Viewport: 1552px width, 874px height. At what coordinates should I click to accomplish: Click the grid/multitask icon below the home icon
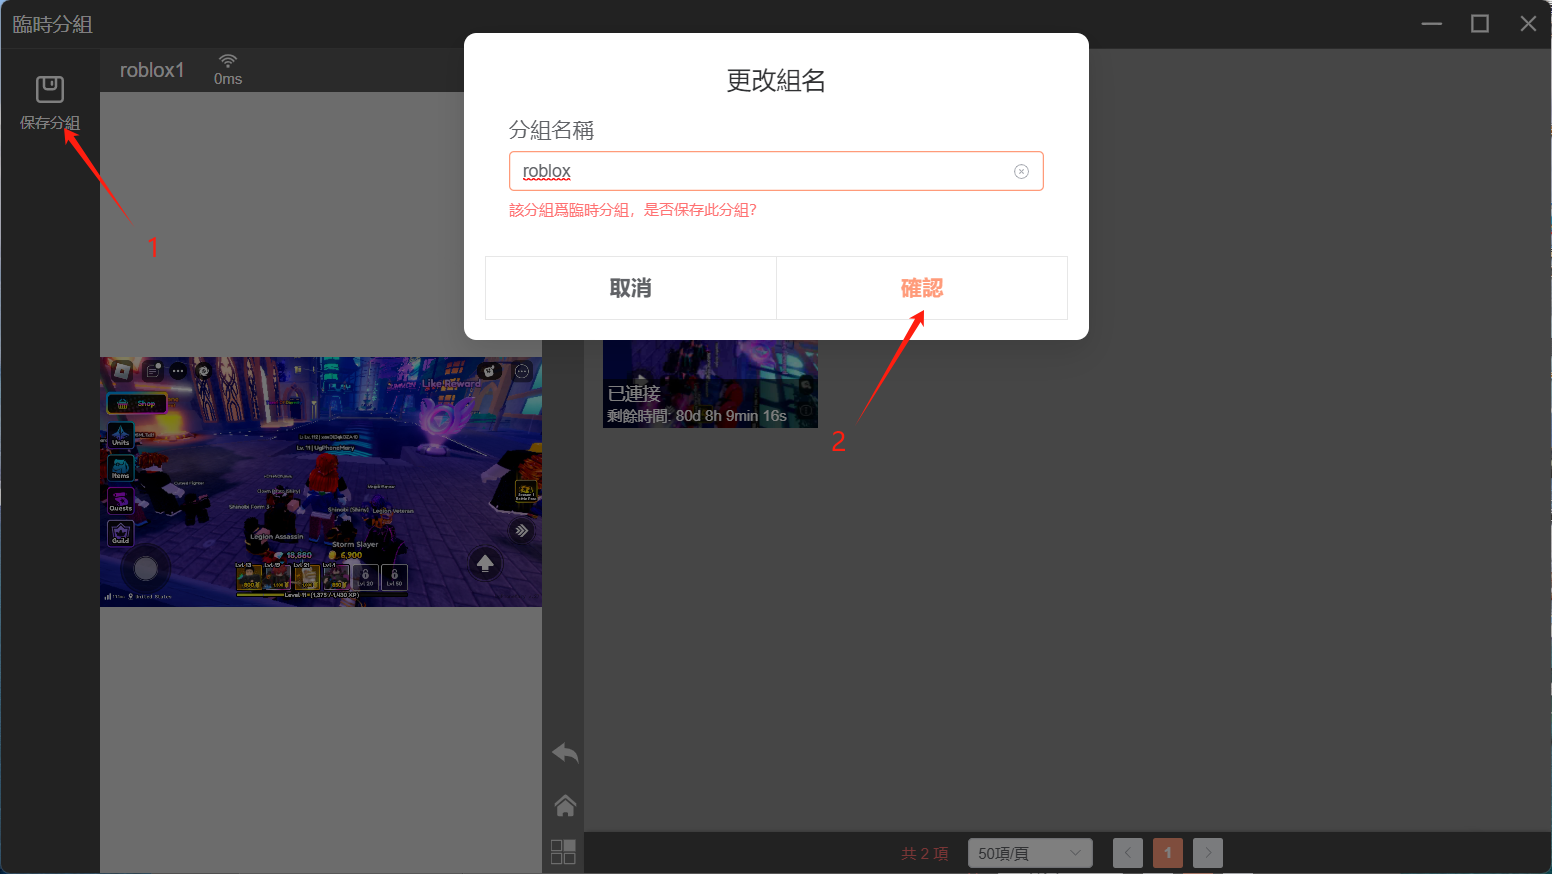pyautogui.click(x=563, y=851)
